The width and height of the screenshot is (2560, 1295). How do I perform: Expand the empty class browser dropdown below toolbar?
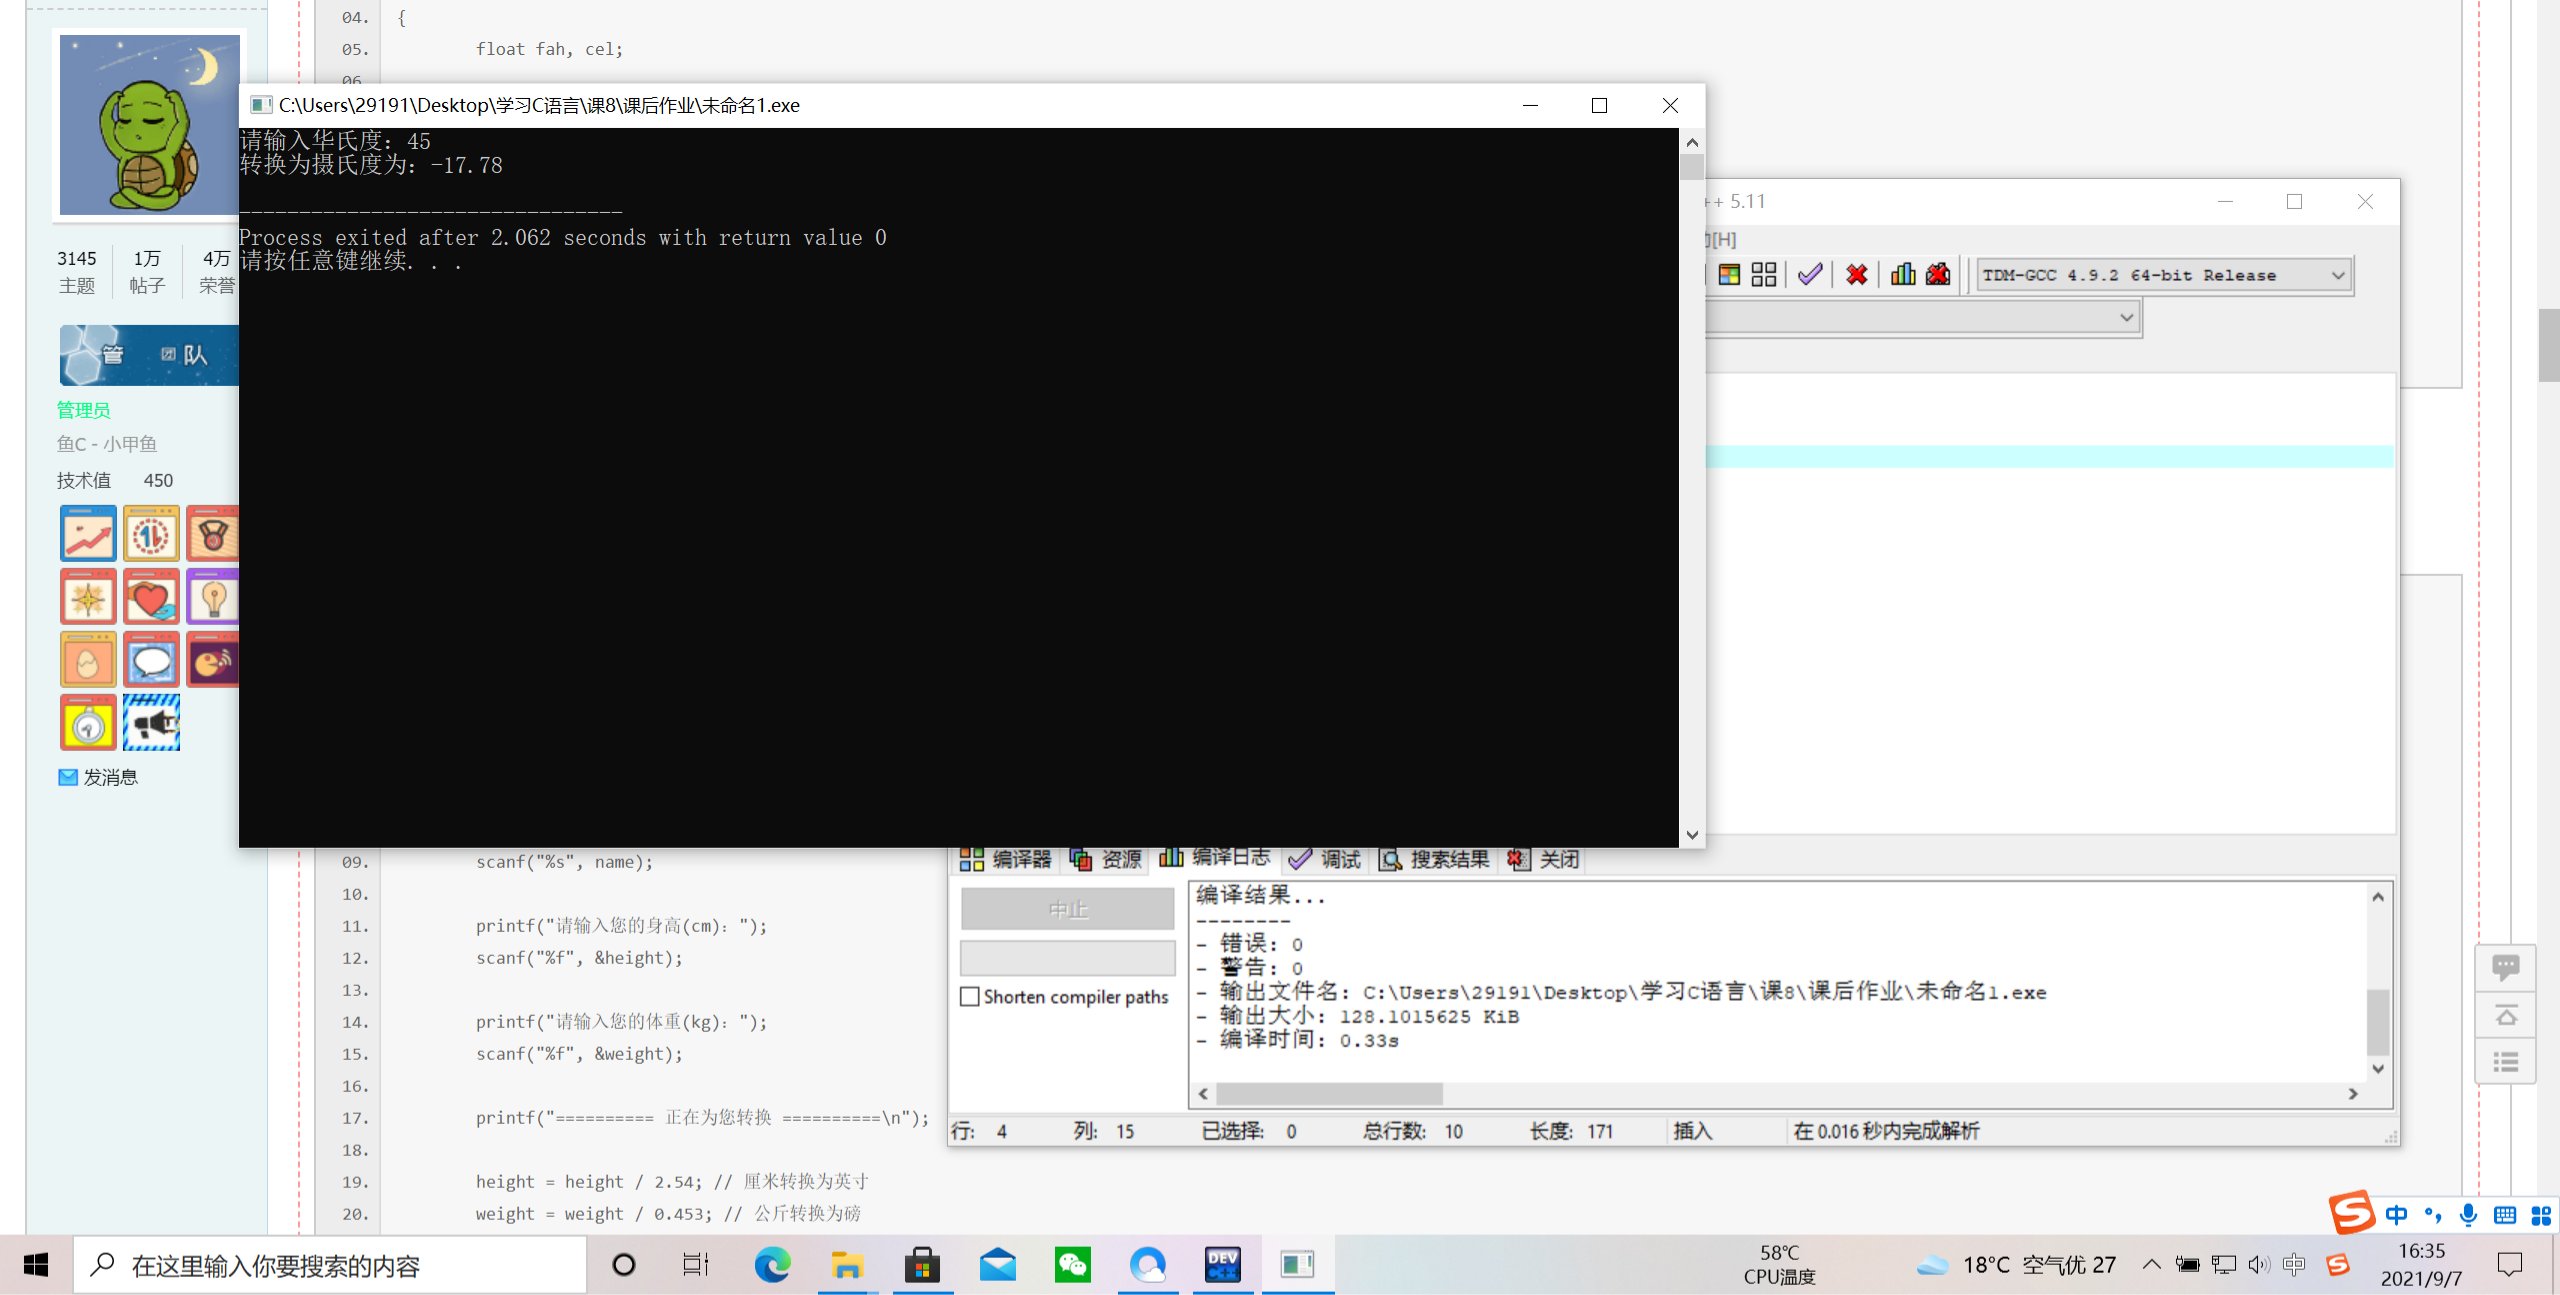point(2126,318)
